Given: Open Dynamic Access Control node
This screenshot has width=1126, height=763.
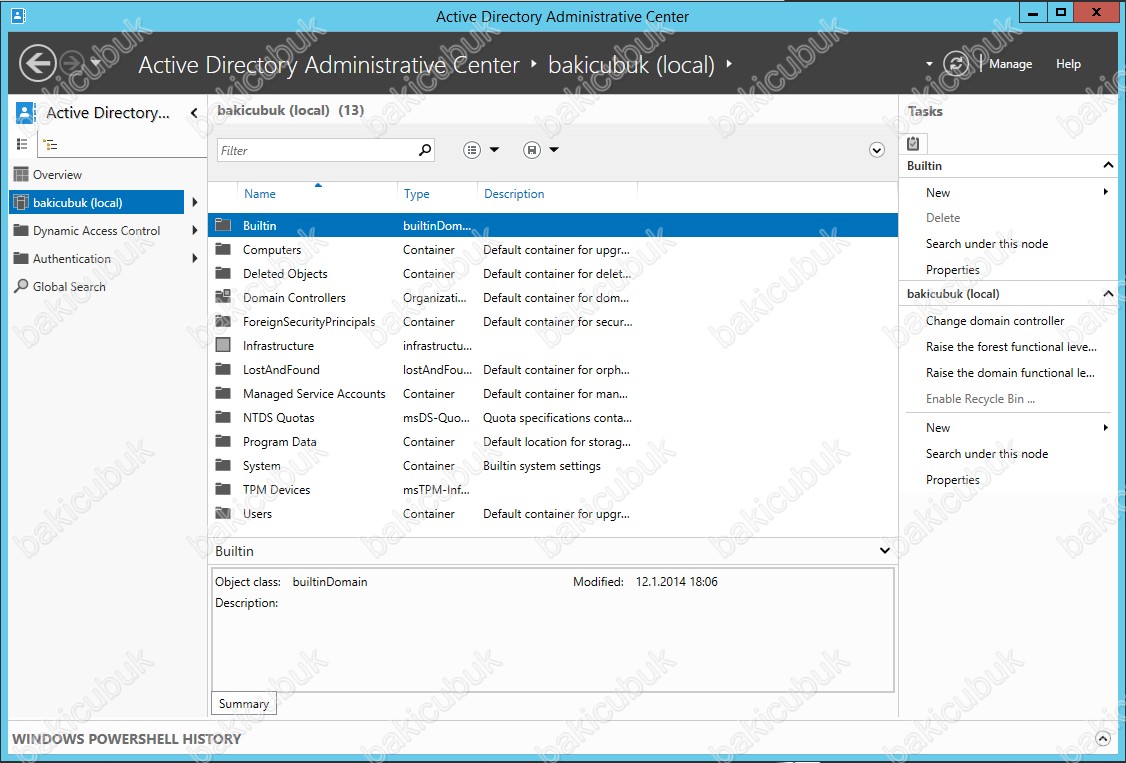Looking at the screenshot, I should [x=97, y=230].
